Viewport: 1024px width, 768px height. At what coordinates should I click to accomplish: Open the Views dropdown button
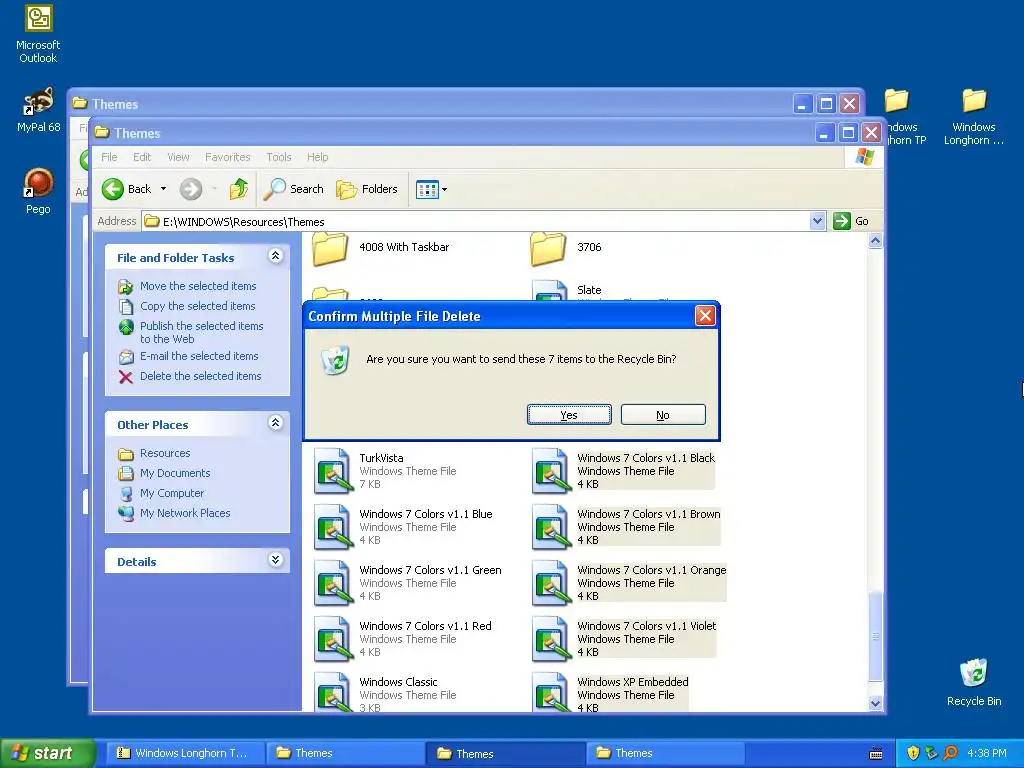(x=431, y=189)
